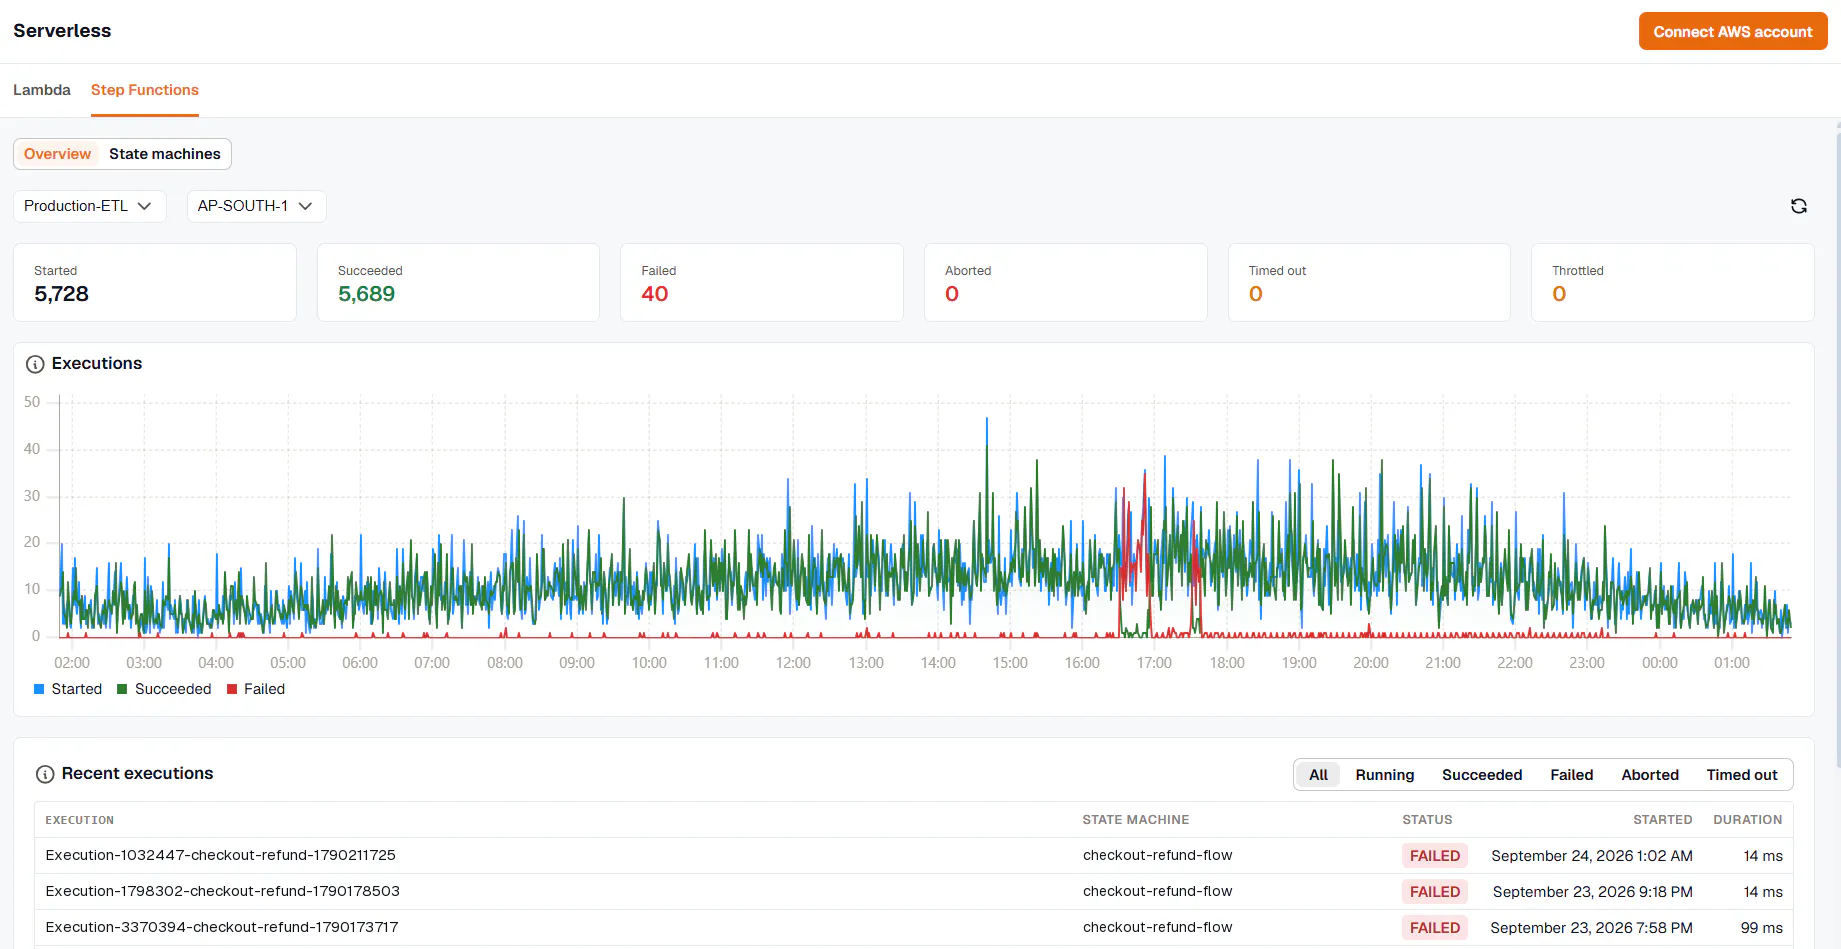Viewport: 1841px width, 949px height.
Task: Toggle the Started legend swatch
Action: pyautogui.click(x=39, y=689)
